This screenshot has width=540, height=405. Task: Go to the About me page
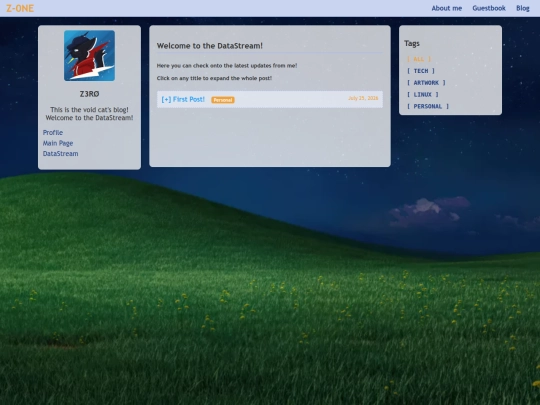(447, 8)
